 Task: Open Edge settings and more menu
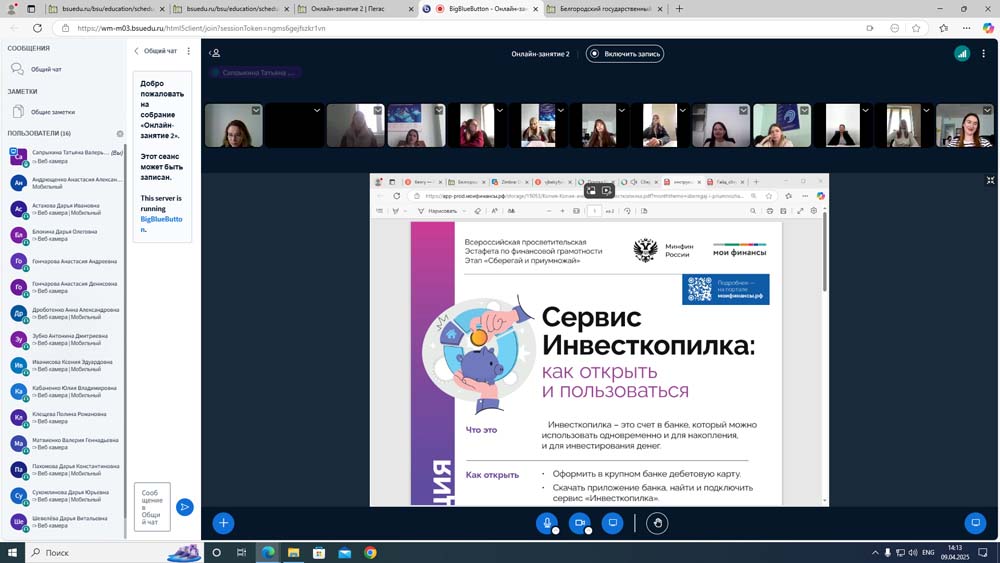(x=967, y=28)
